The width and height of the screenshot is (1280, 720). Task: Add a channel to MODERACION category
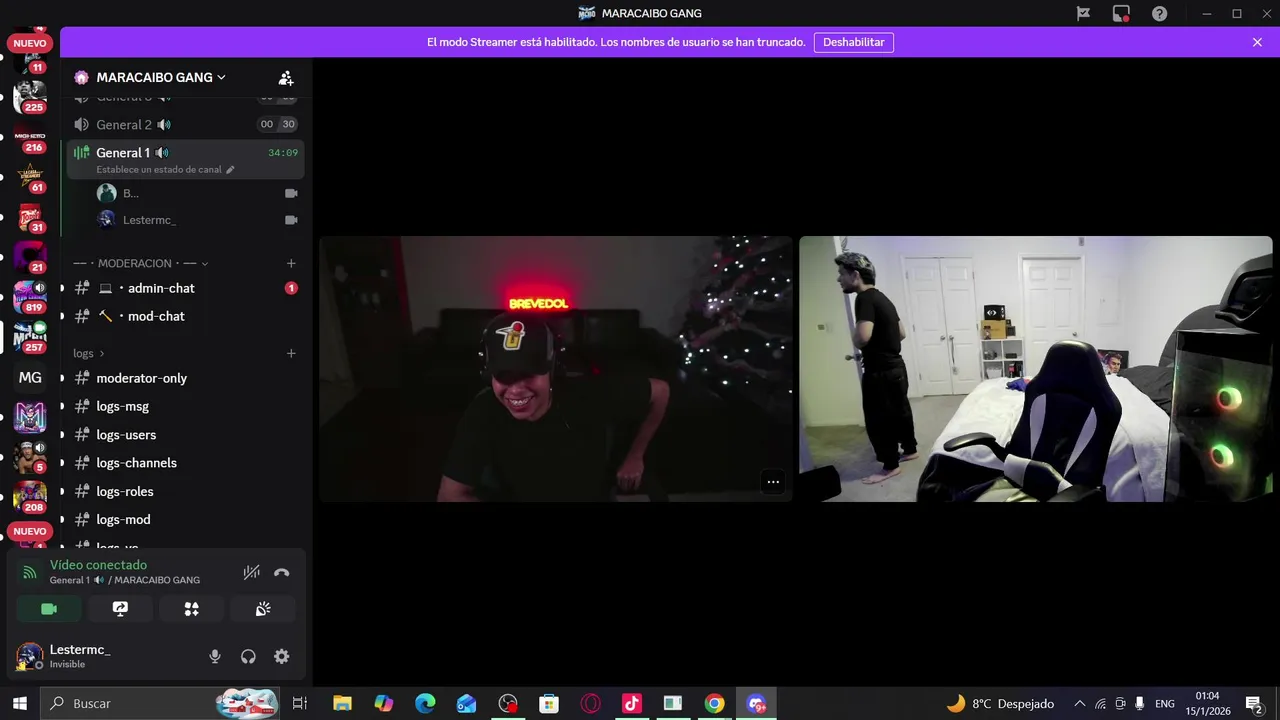(x=291, y=263)
